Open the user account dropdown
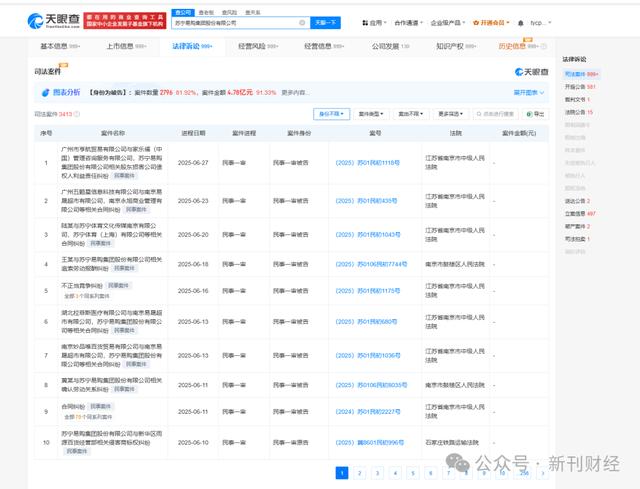Screen dimensions: 640x489 [x=541, y=23]
